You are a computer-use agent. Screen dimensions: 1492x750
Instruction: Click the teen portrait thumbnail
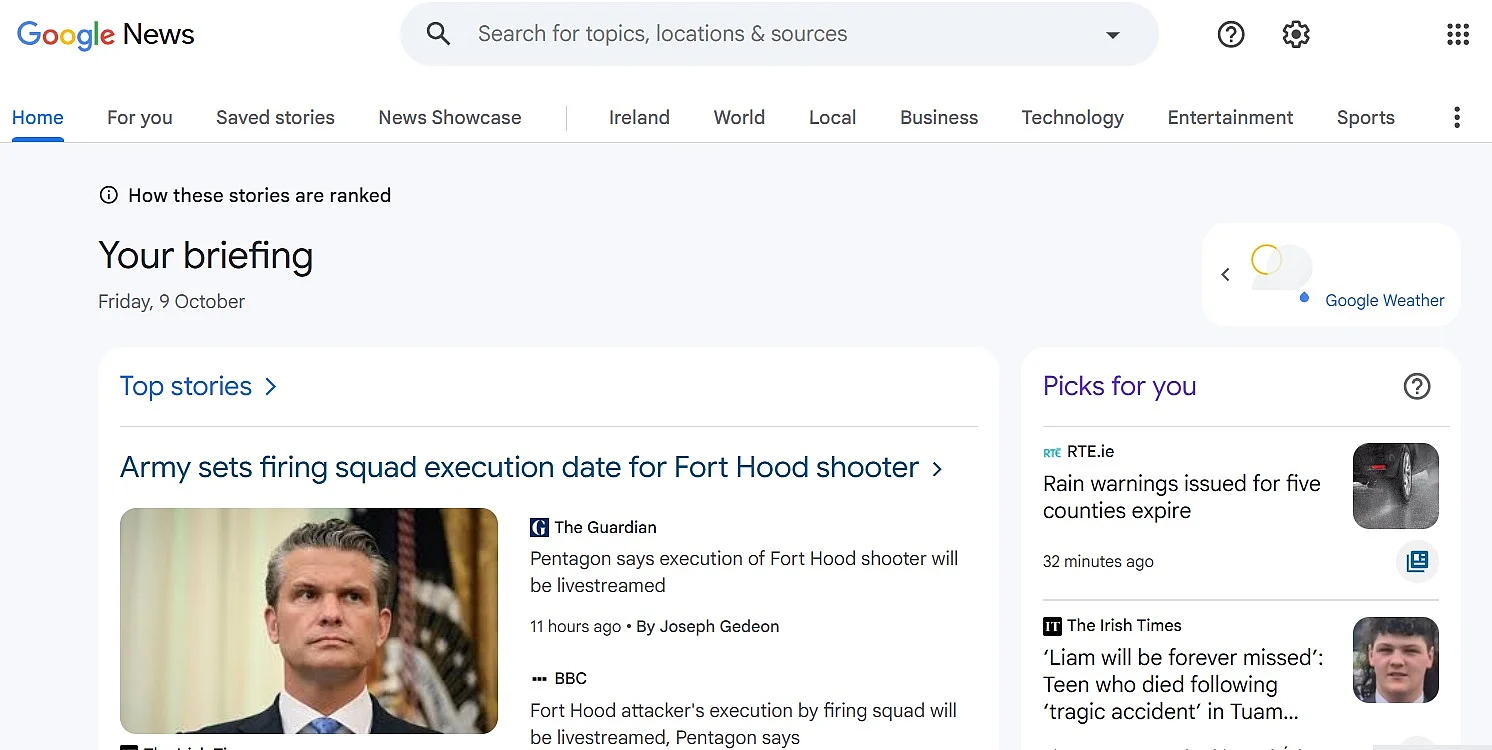[1396, 660]
